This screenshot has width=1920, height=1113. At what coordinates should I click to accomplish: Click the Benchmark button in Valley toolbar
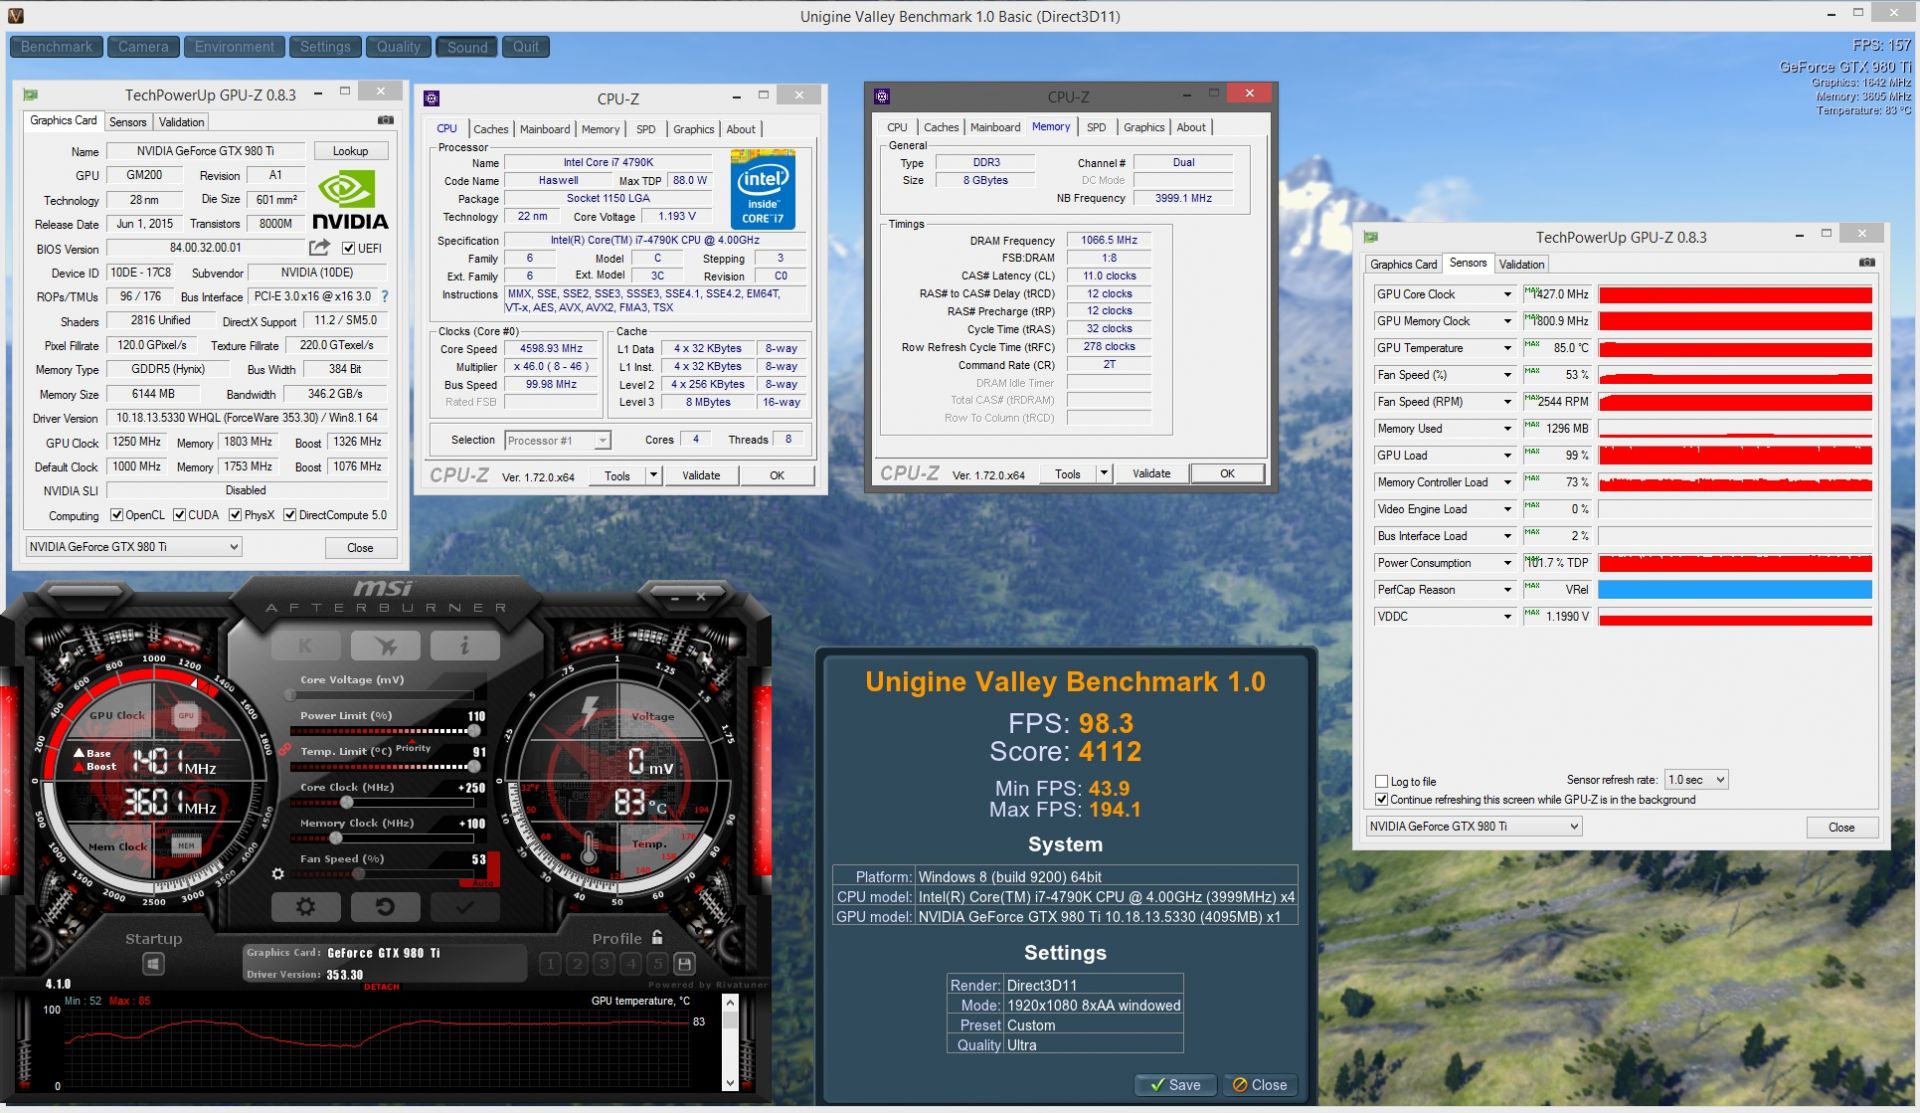[x=56, y=46]
